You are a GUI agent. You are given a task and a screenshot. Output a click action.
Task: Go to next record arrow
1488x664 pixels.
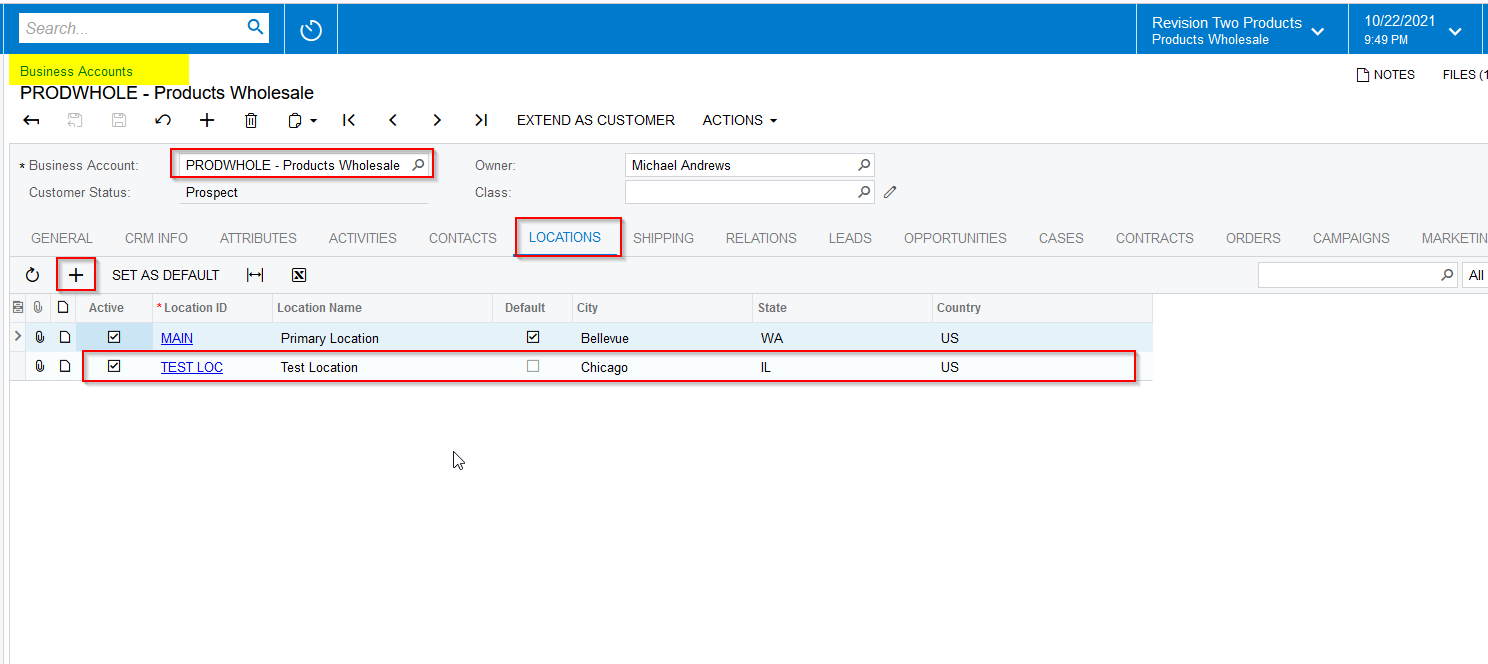click(x=437, y=120)
